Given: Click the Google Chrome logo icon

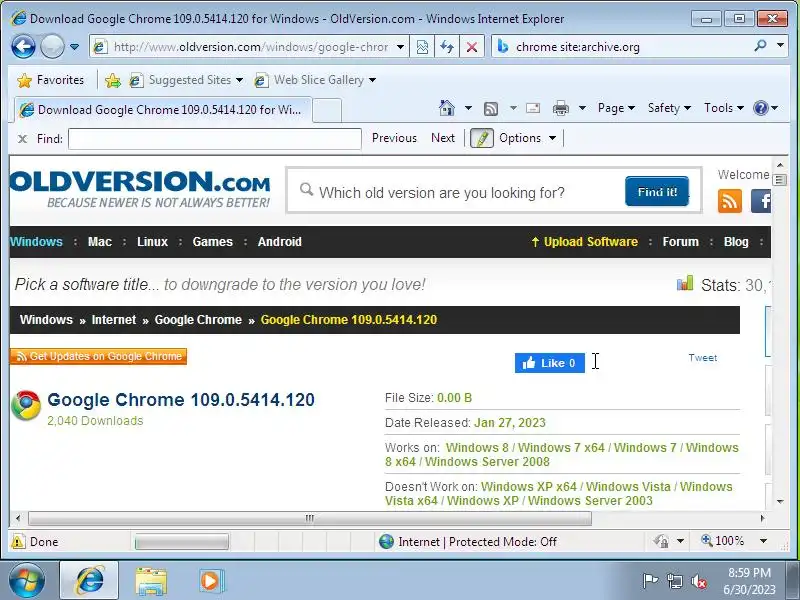Looking at the screenshot, I should tap(26, 406).
